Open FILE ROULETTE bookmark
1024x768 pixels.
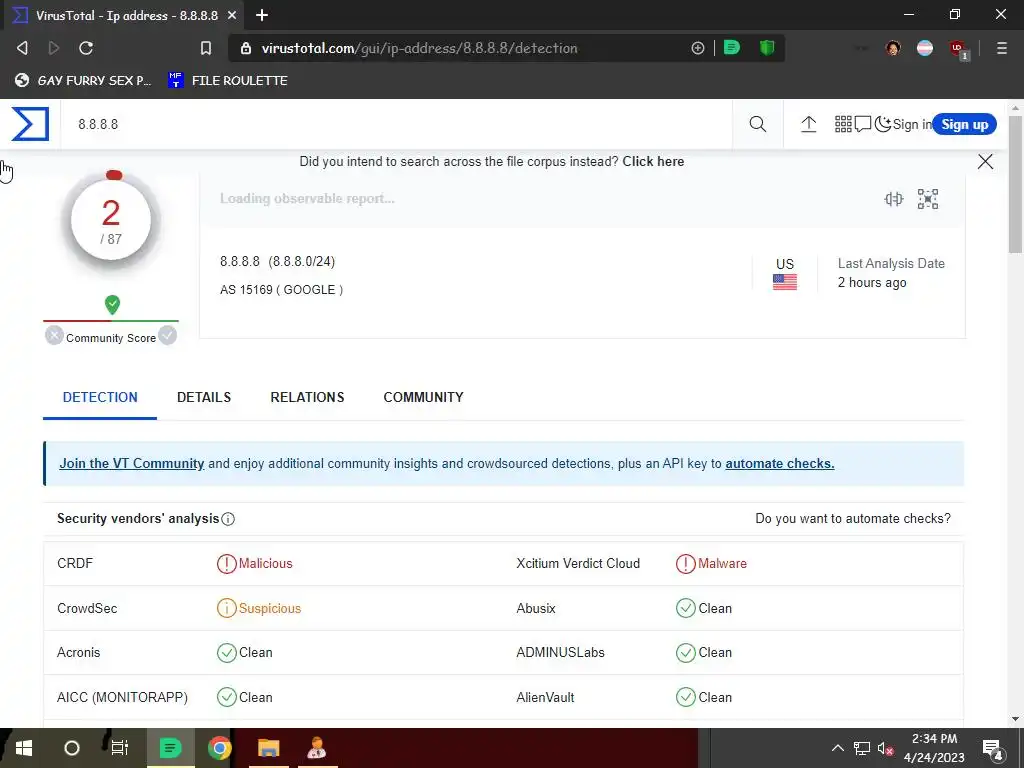(228, 80)
